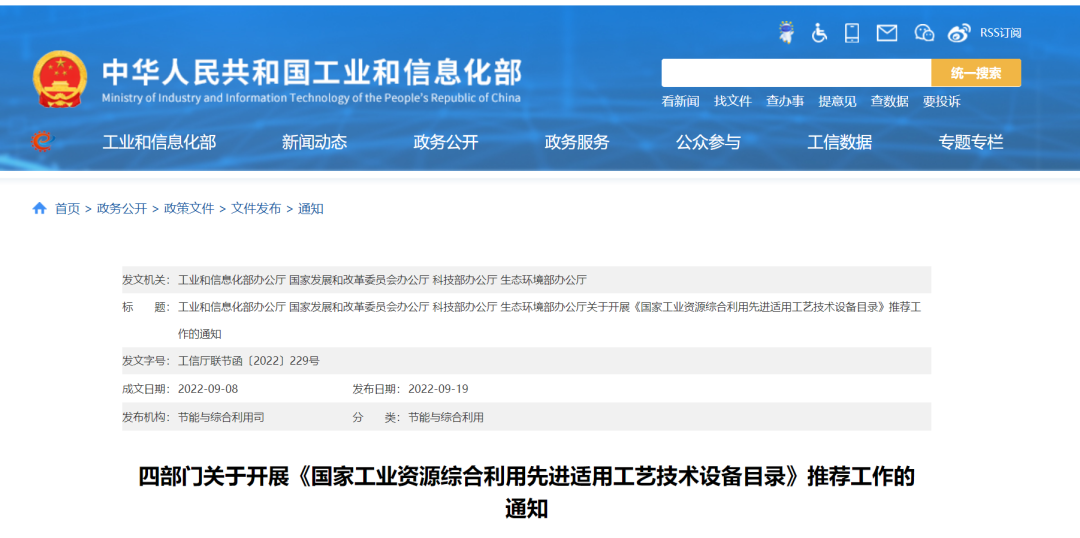Viewport: 1080px width, 538px height.
Task: Open the WeChat icon
Action: coord(924,32)
